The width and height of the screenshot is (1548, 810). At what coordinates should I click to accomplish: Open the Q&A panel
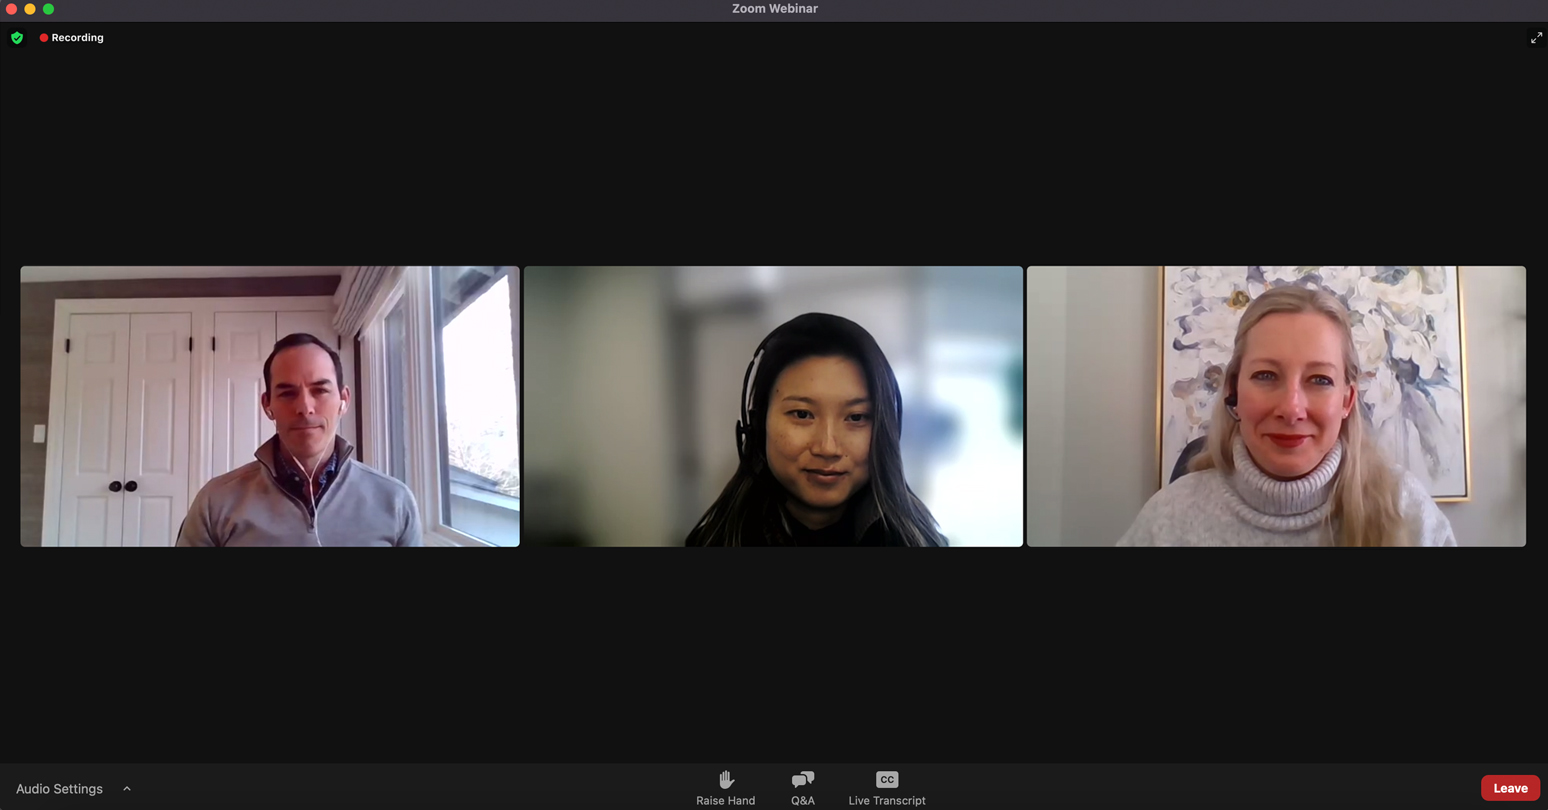(803, 789)
